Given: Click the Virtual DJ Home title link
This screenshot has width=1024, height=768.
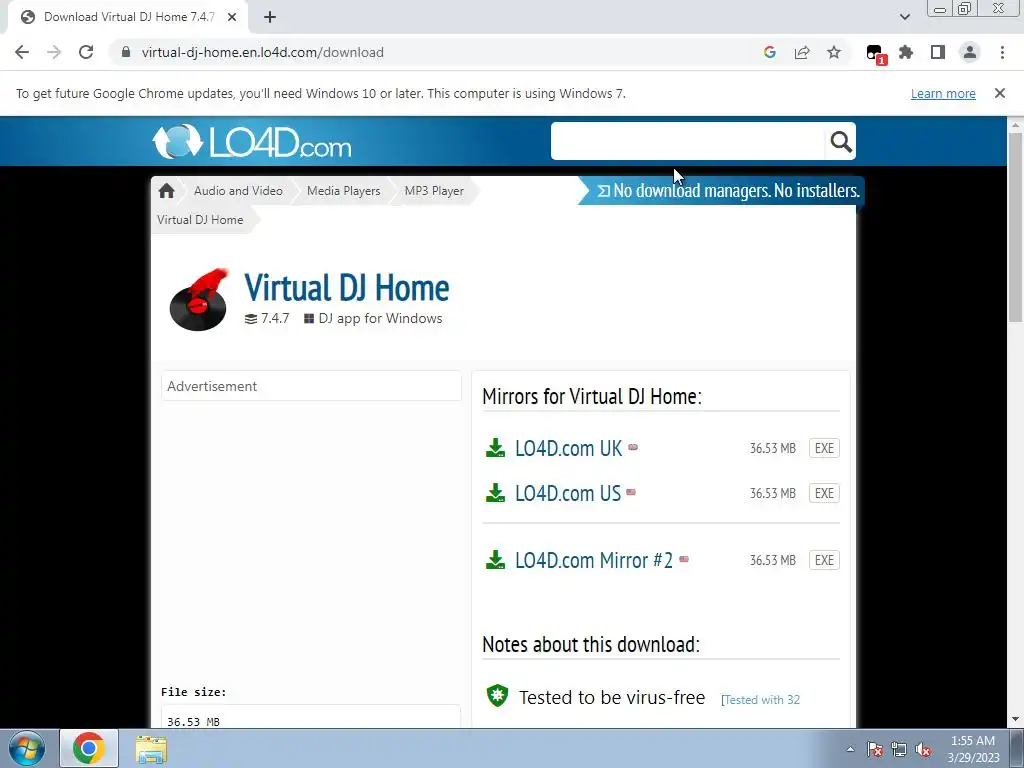Looking at the screenshot, I should [x=347, y=288].
